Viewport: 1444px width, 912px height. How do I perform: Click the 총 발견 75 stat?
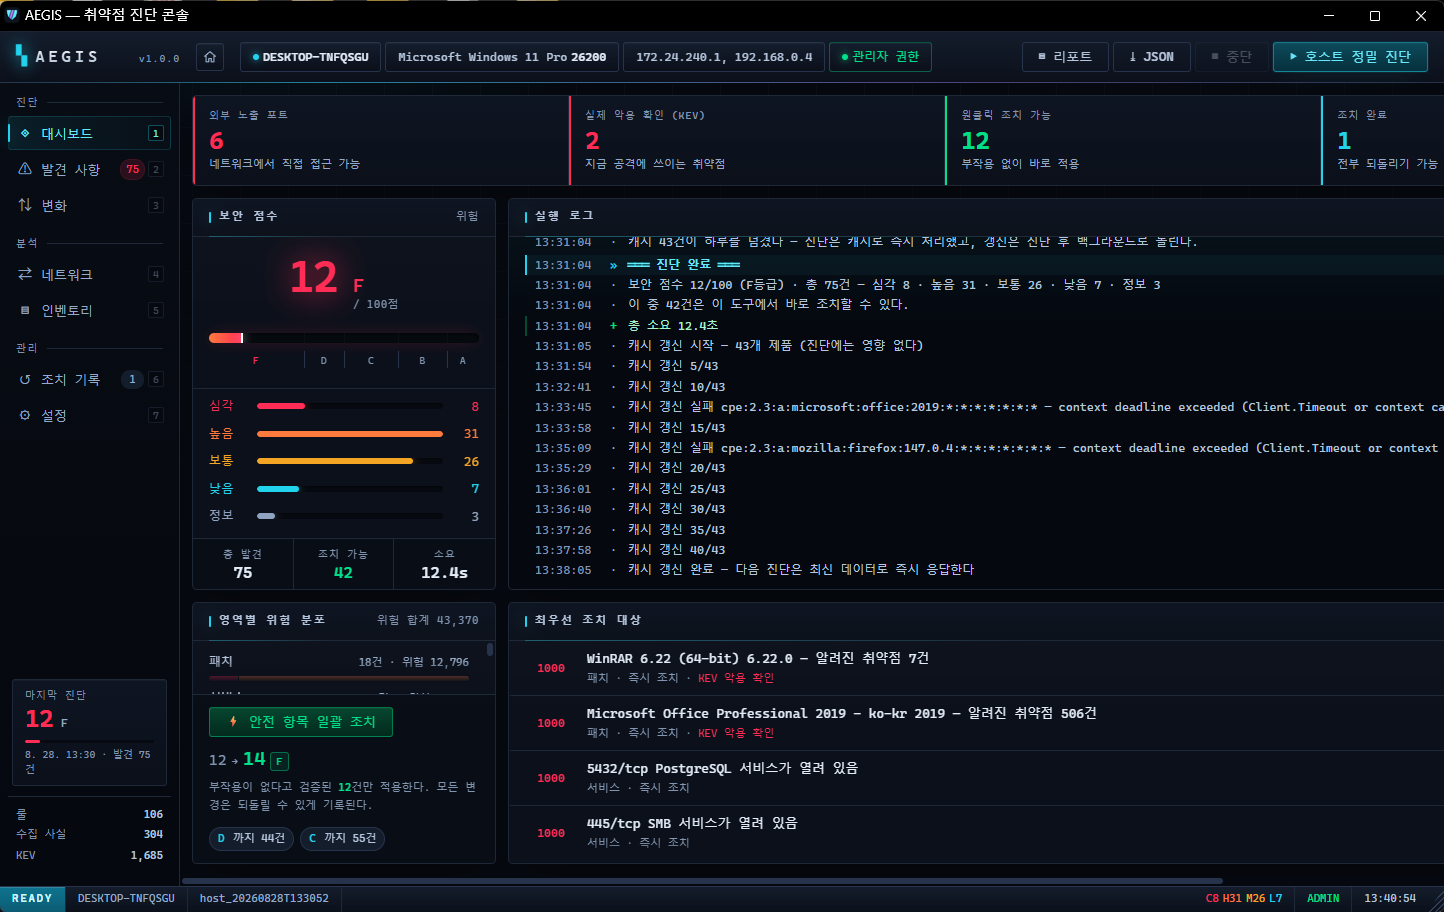click(243, 564)
